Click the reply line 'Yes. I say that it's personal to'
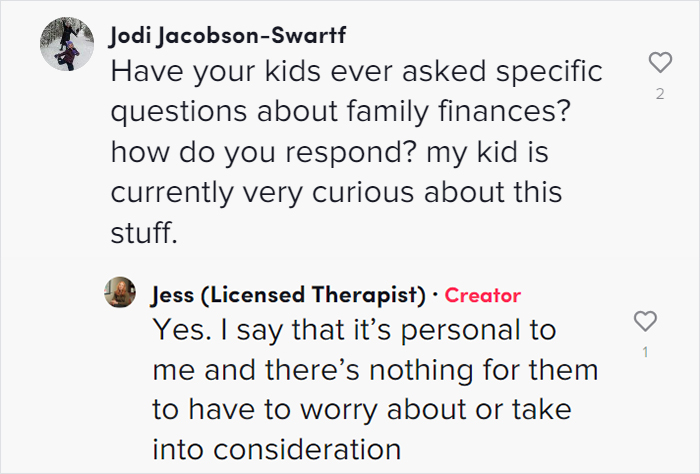 (x=353, y=329)
